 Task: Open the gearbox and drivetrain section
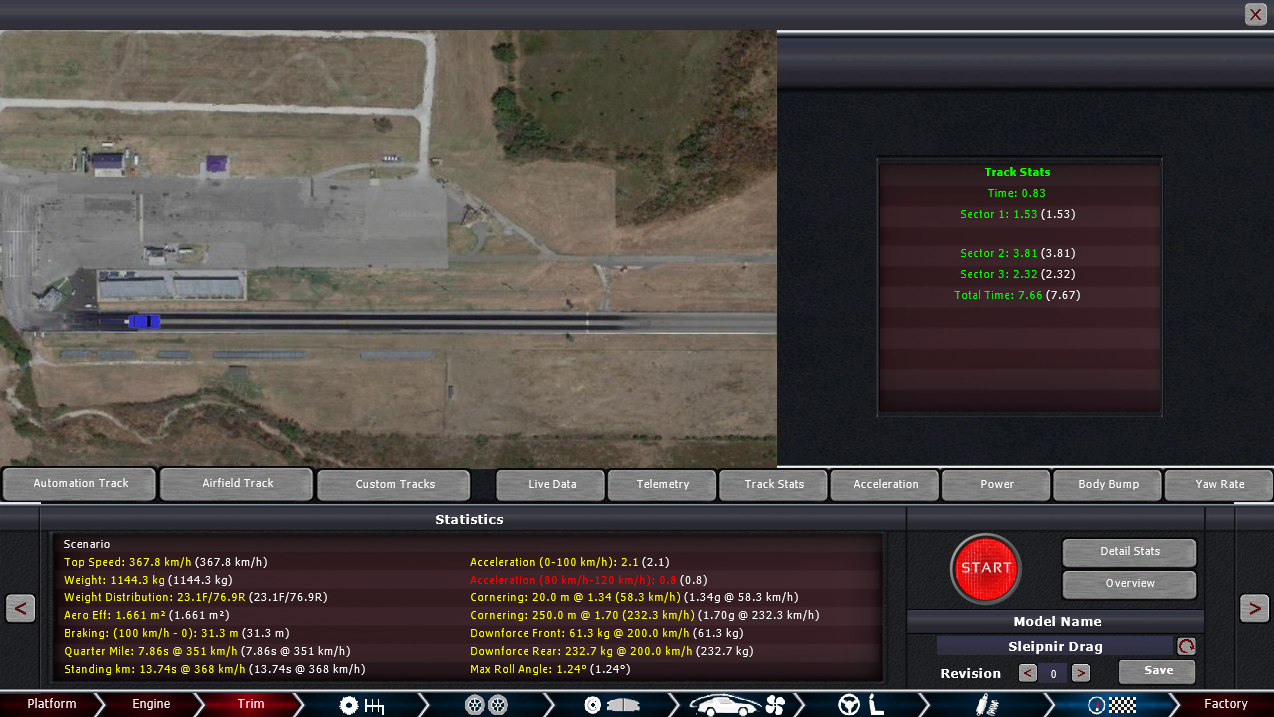click(x=362, y=705)
